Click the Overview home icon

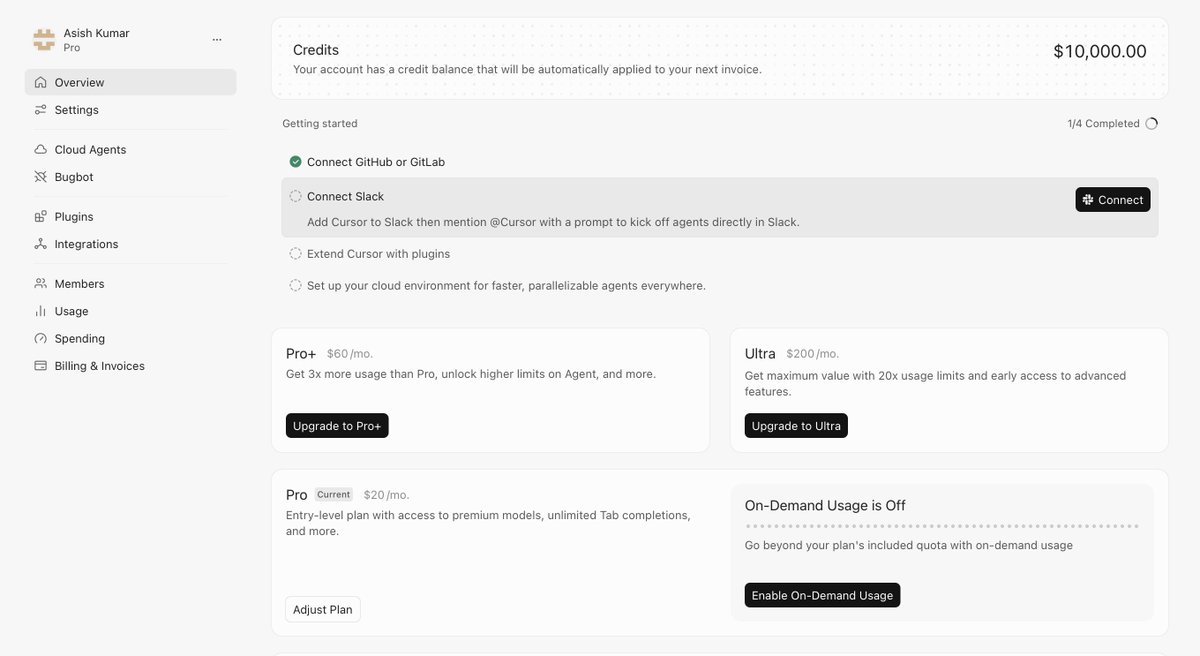pos(41,82)
